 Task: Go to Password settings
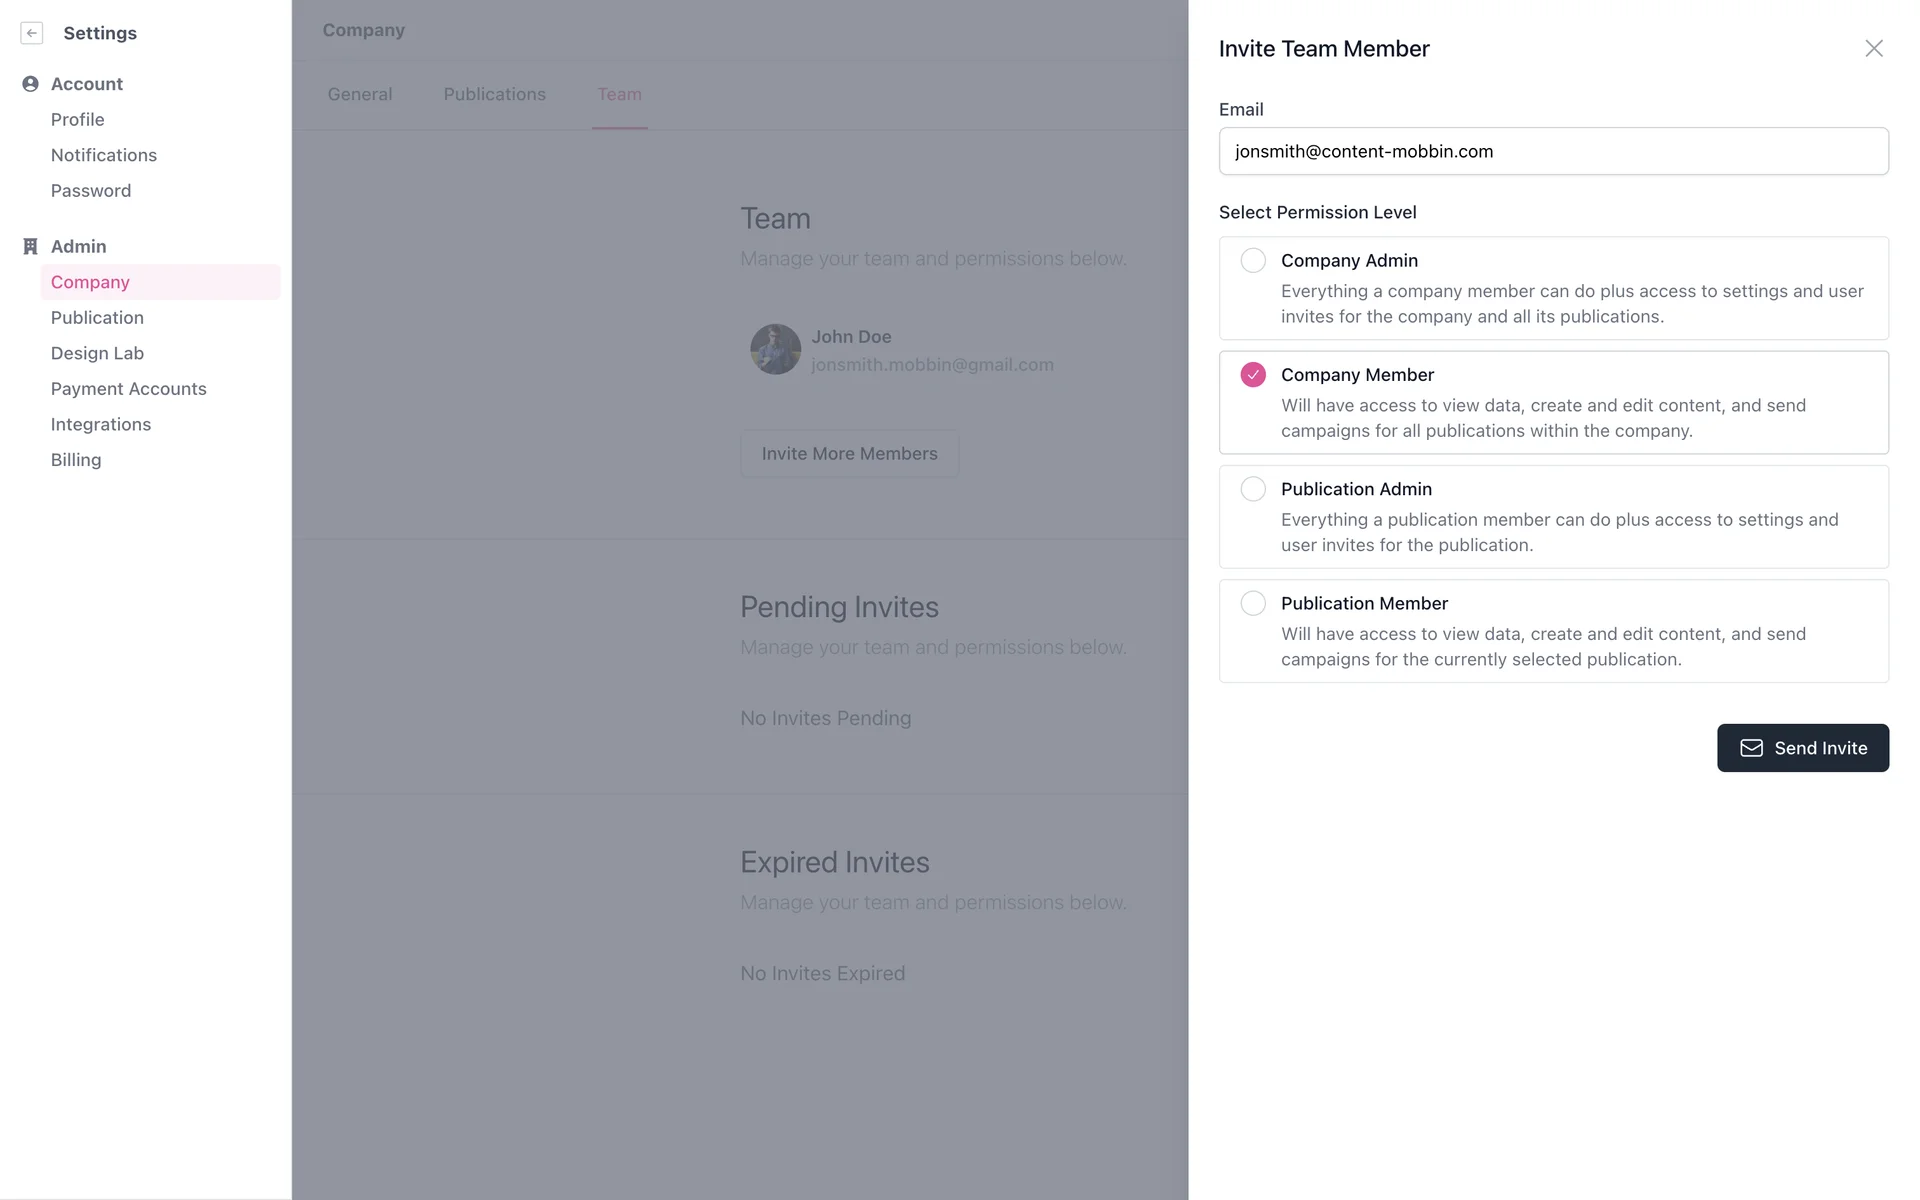click(91, 191)
